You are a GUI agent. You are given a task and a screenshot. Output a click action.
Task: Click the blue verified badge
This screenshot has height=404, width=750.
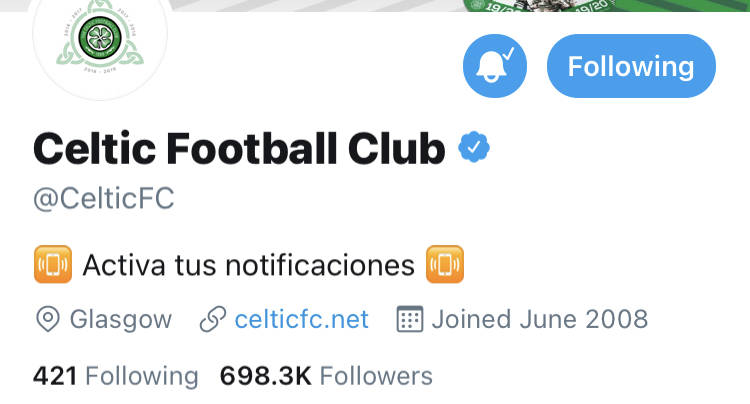tap(473, 148)
